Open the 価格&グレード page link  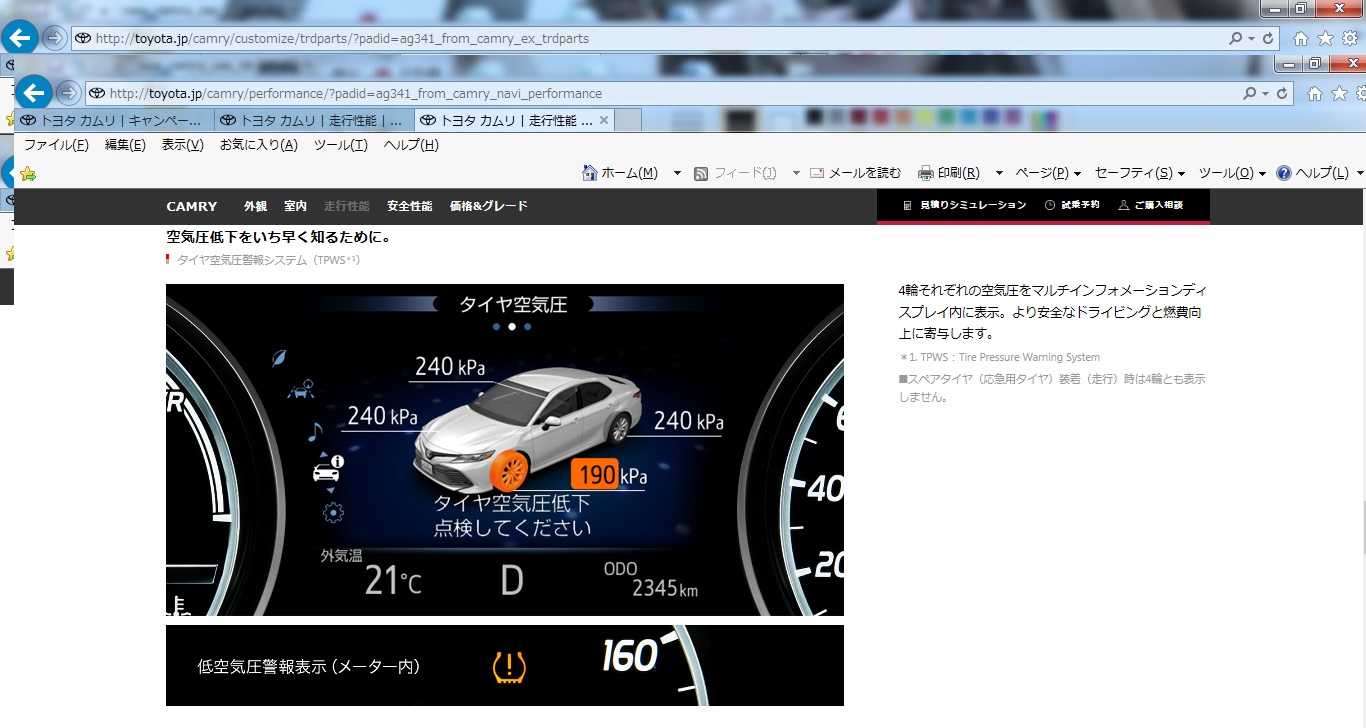pyautogui.click(x=488, y=206)
